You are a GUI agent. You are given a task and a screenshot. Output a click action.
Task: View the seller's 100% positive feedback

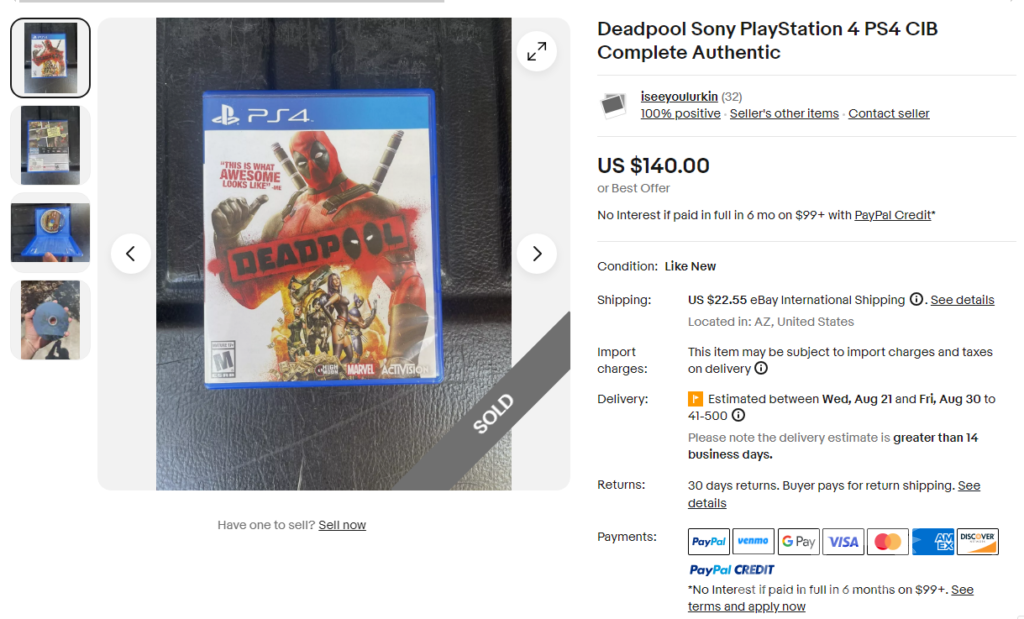(x=680, y=114)
